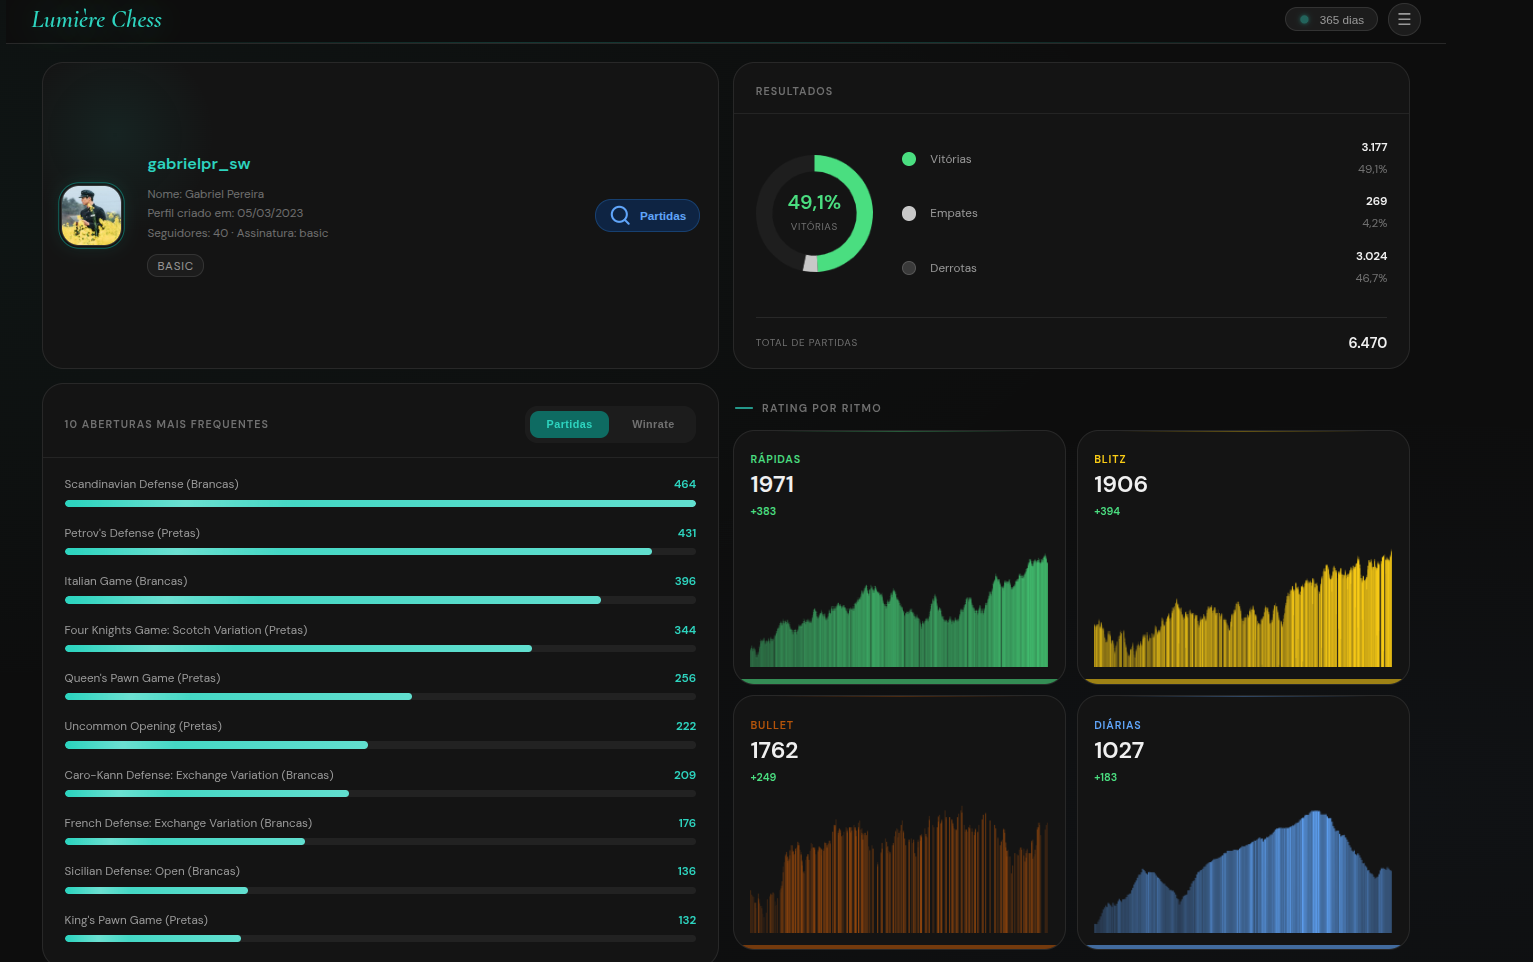
Task: Click Perfil criado em: 05/03/2023 text
Action: point(225,213)
